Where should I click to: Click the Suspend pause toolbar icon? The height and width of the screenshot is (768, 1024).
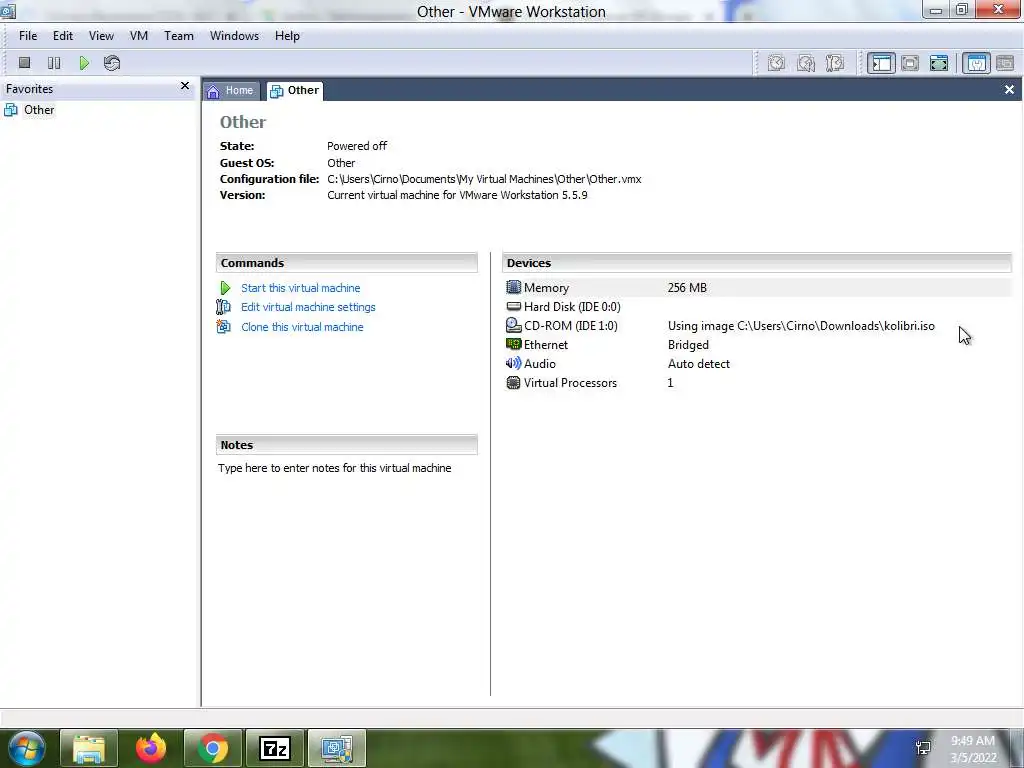[x=54, y=63]
